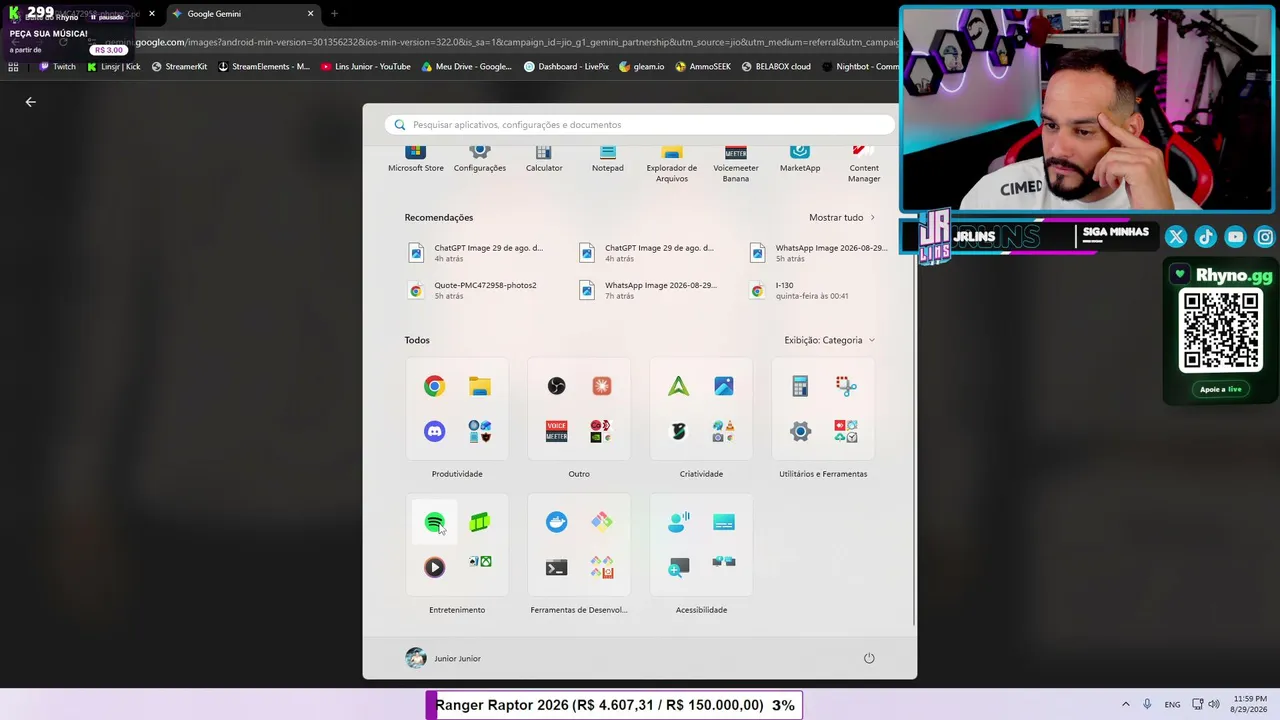Click the Start menu search field
This screenshot has width=1280, height=720.
coord(640,125)
